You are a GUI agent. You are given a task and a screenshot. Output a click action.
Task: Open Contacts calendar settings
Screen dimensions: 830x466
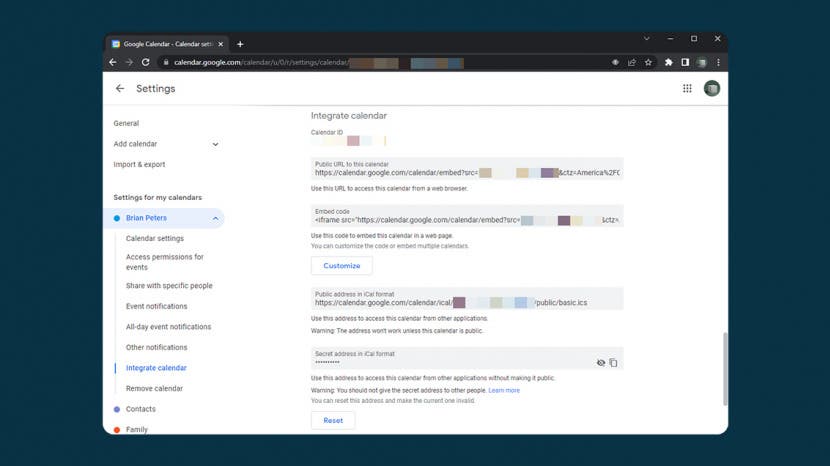[140, 409]
